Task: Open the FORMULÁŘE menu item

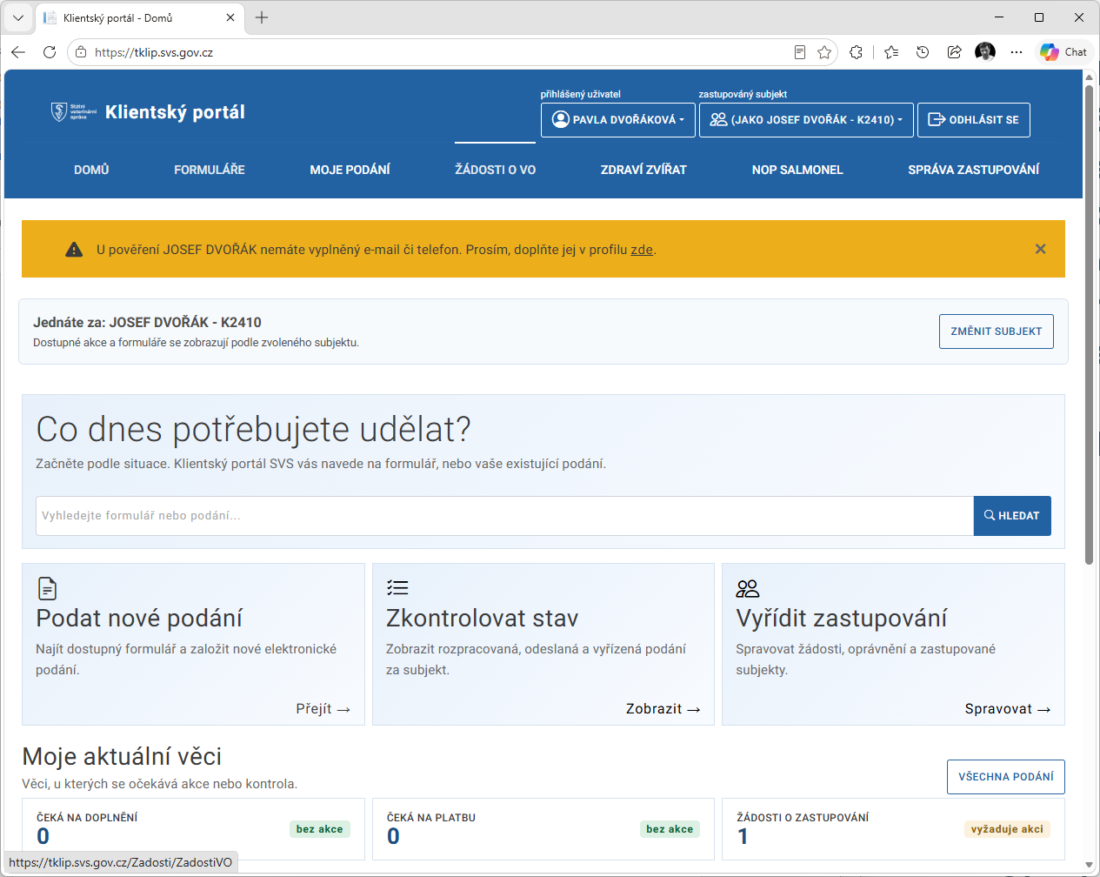Action: (209, 170)
